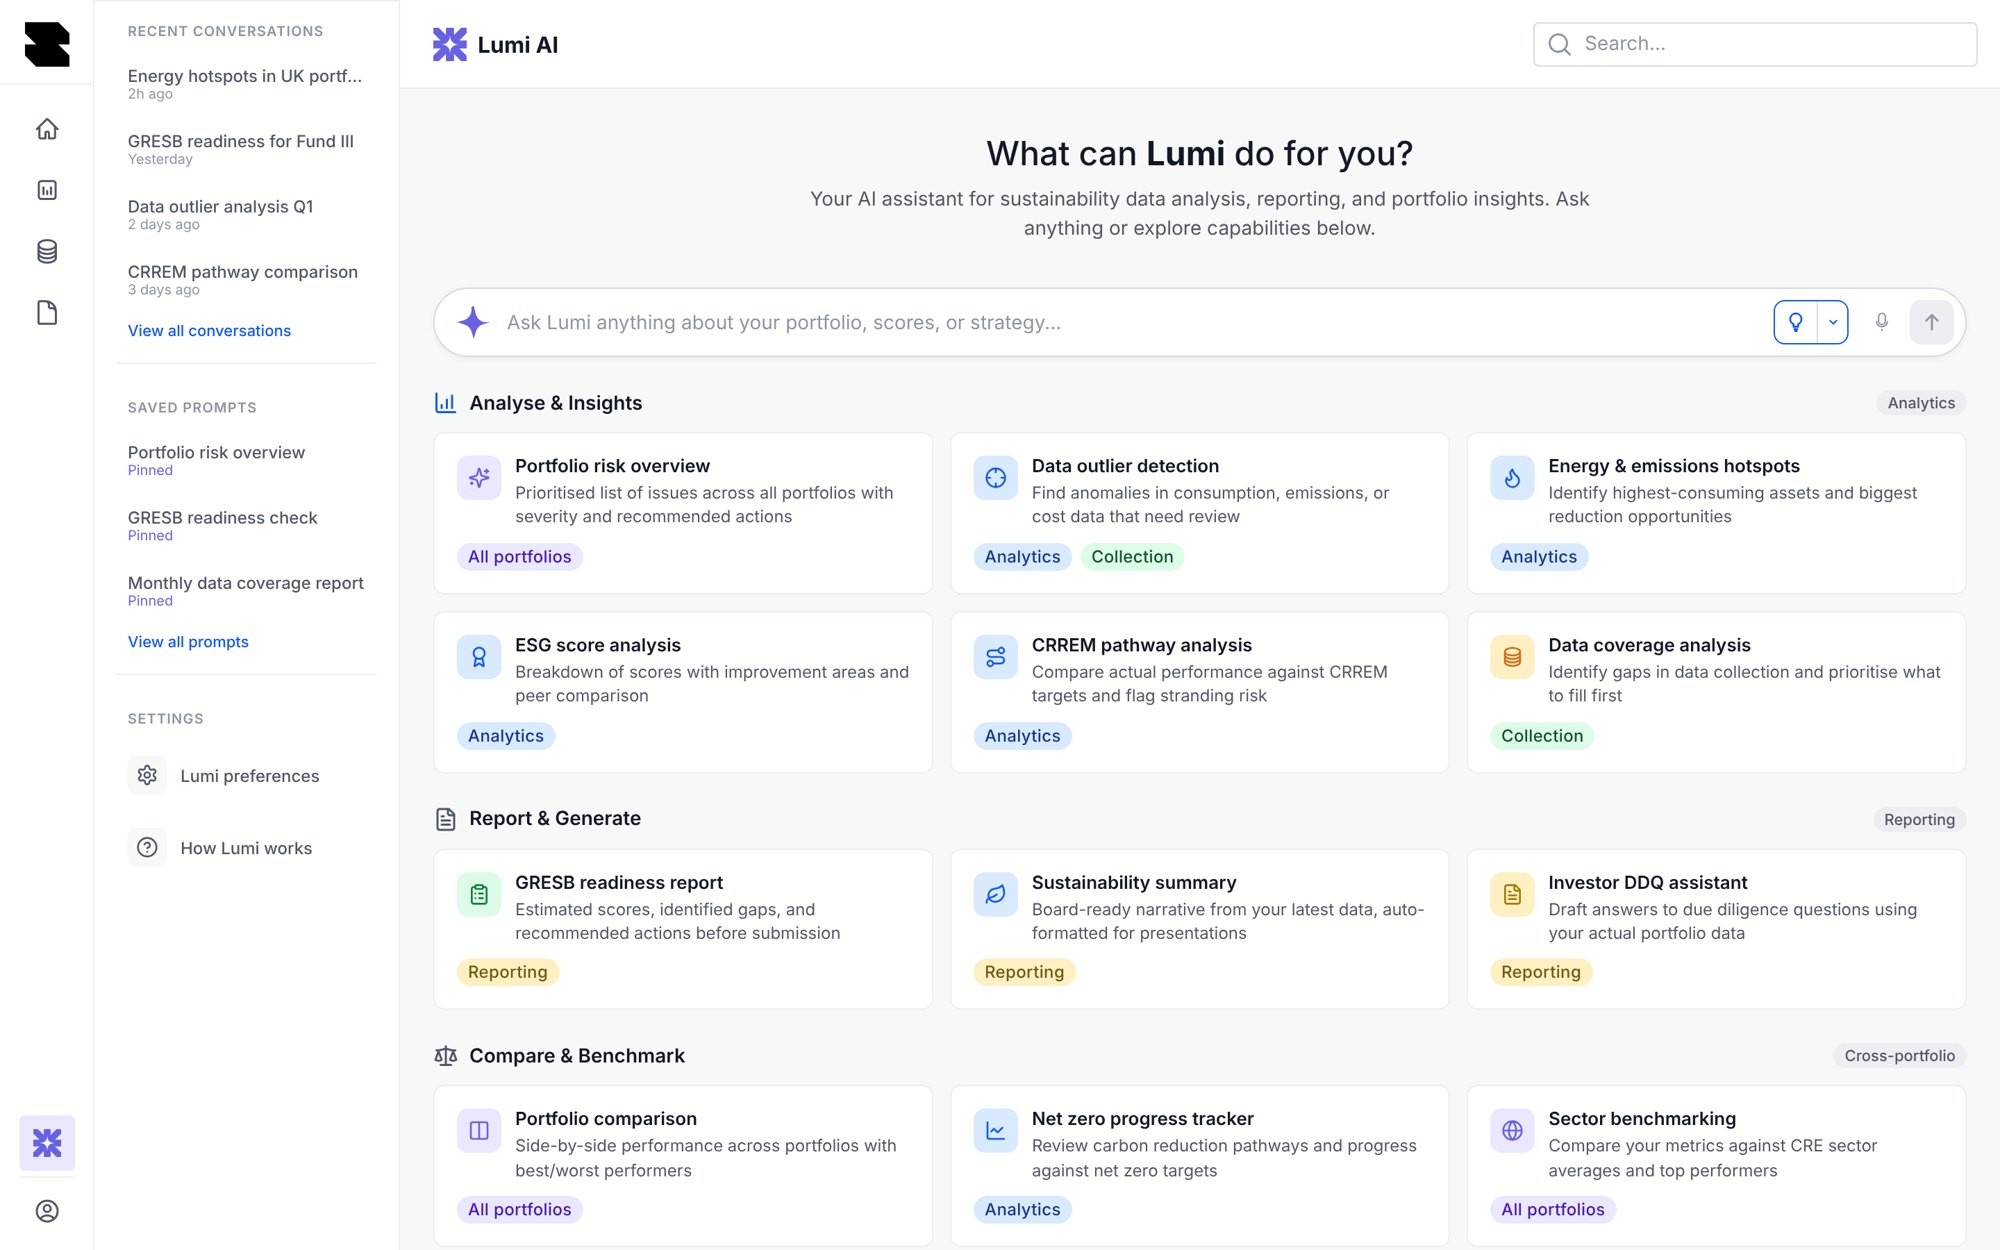2000x1250 pixels.
Task: Click the Analyse & Insights section heading
Action: [555, 403]
